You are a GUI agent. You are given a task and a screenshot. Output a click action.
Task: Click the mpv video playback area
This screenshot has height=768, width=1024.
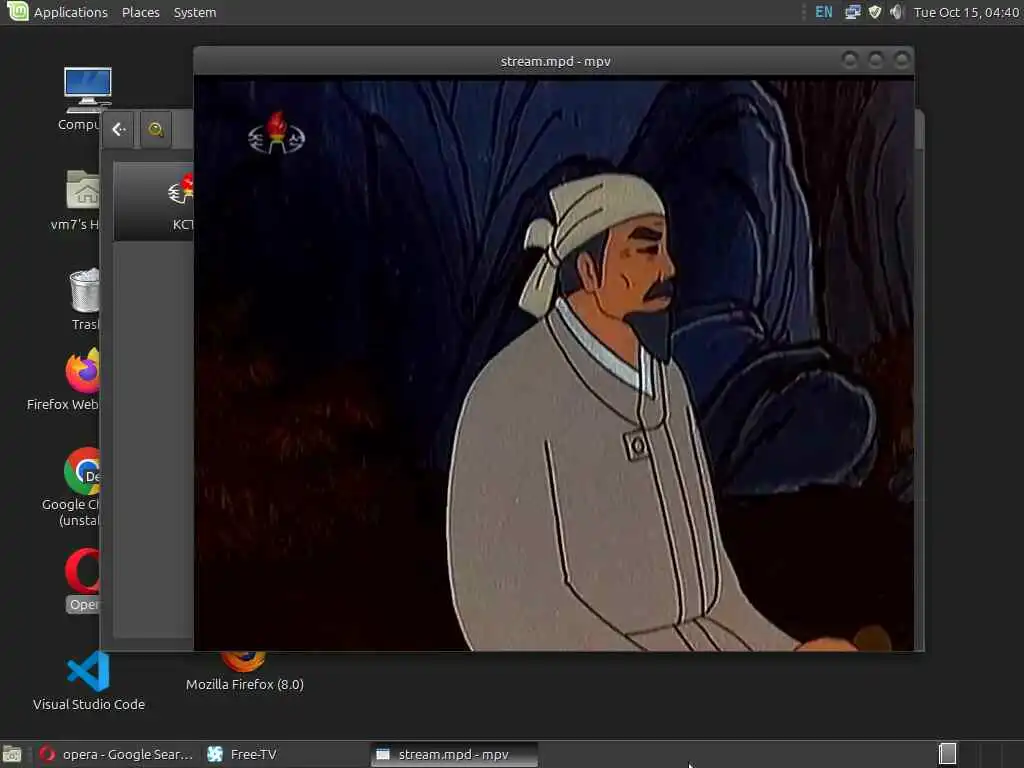point(554,363)
